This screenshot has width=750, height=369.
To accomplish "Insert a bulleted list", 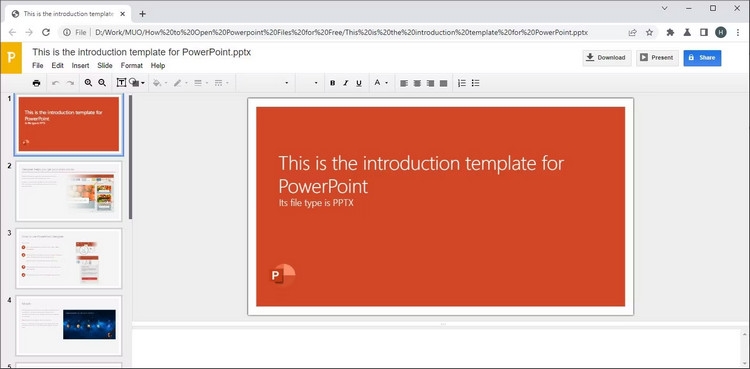I will tap(475, 83).
